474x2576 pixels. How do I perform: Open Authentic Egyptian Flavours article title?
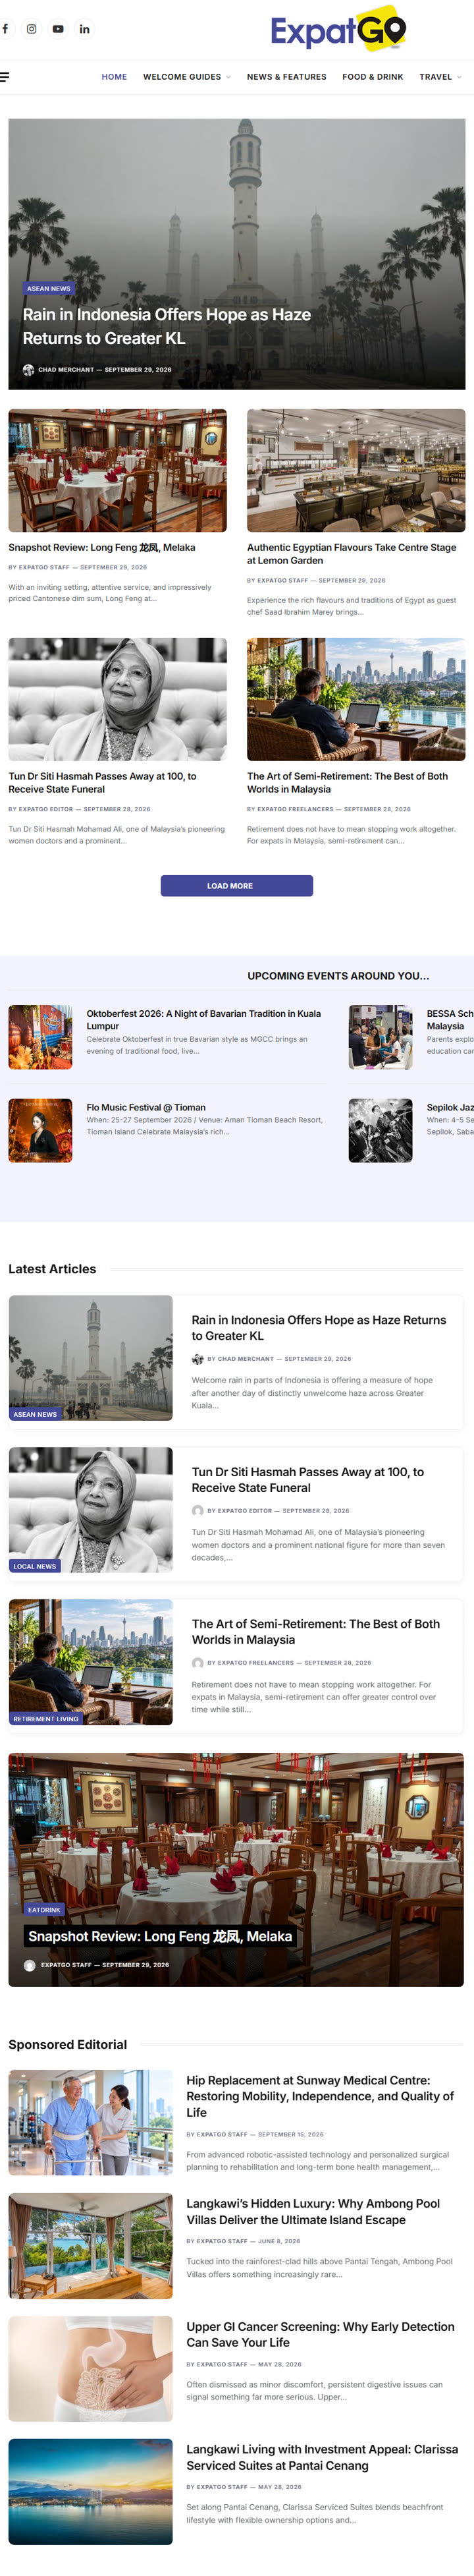352,554
